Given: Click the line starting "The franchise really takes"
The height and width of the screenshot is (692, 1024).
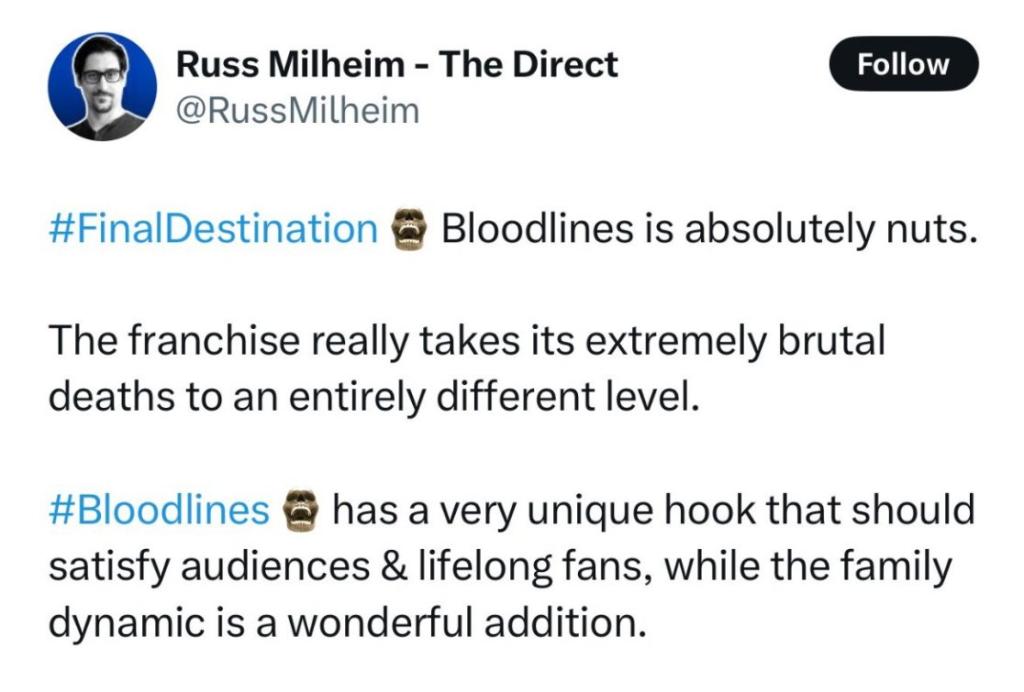Looking at the screenshot, I should [467, 341].
